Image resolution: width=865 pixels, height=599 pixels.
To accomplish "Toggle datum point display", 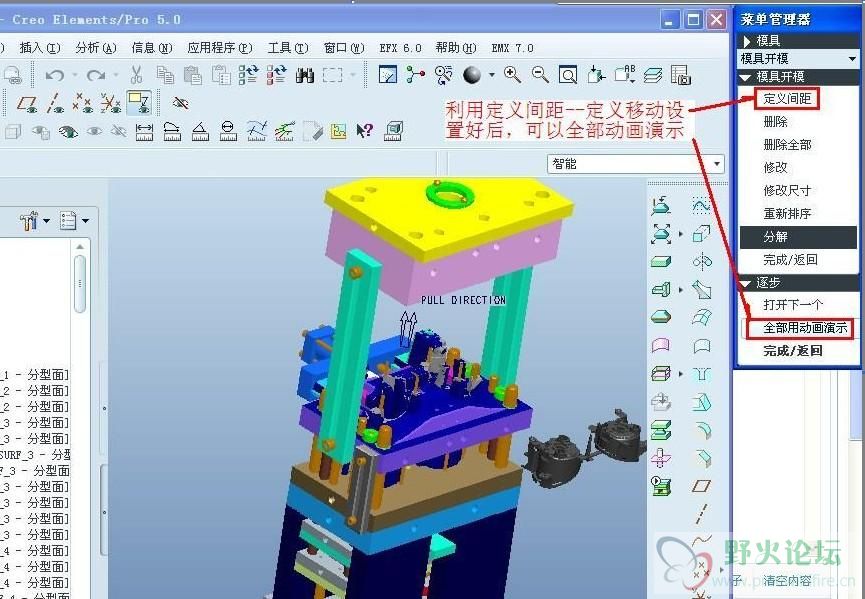I will pos(82,103).
